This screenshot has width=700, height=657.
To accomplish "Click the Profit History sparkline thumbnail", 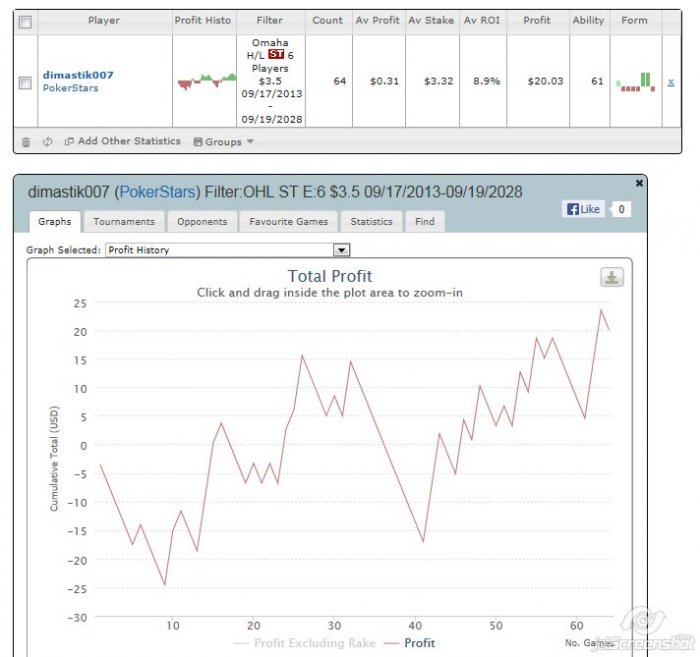I will coord(207,82).
